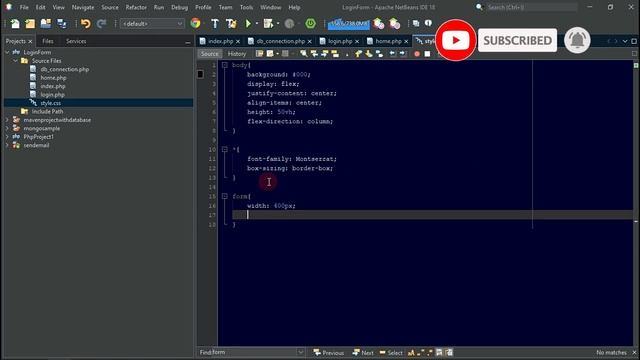Select home.php in project tree

coord(53,78)
